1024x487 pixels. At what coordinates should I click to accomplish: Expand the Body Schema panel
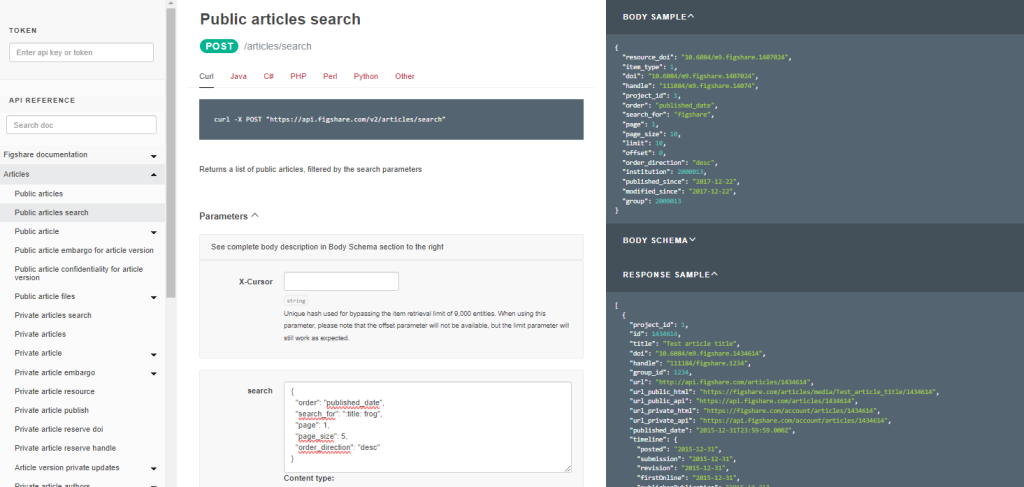point(691,240)
